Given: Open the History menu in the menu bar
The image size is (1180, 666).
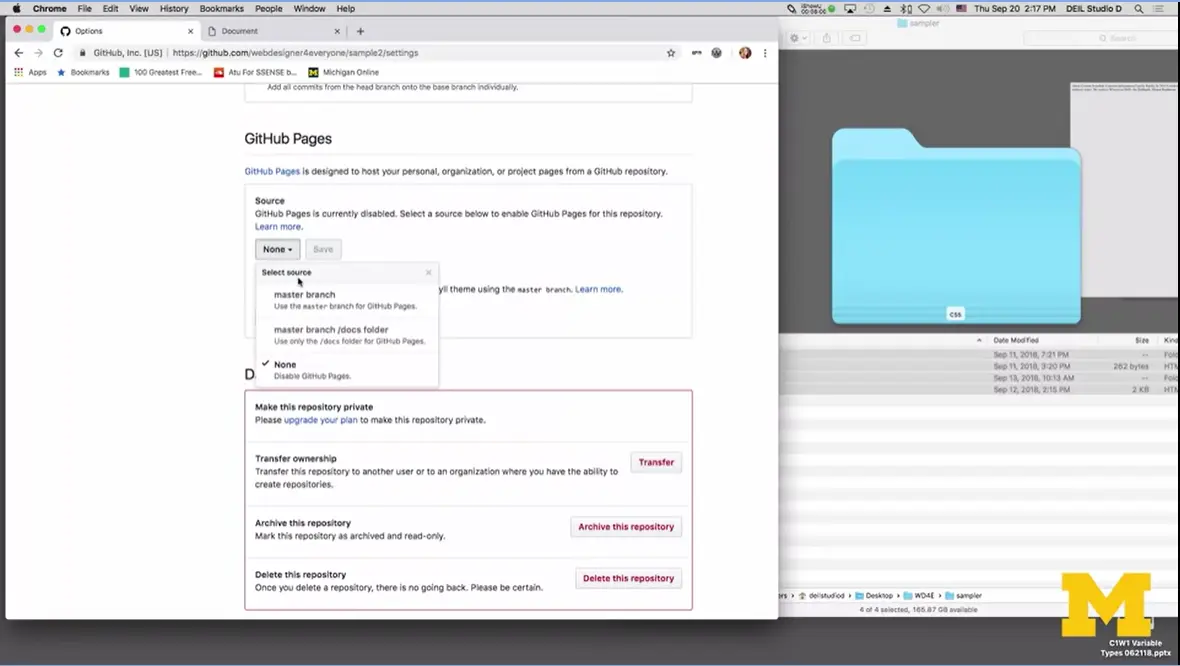Looking at the screenshot, I should tap(173, 8).
